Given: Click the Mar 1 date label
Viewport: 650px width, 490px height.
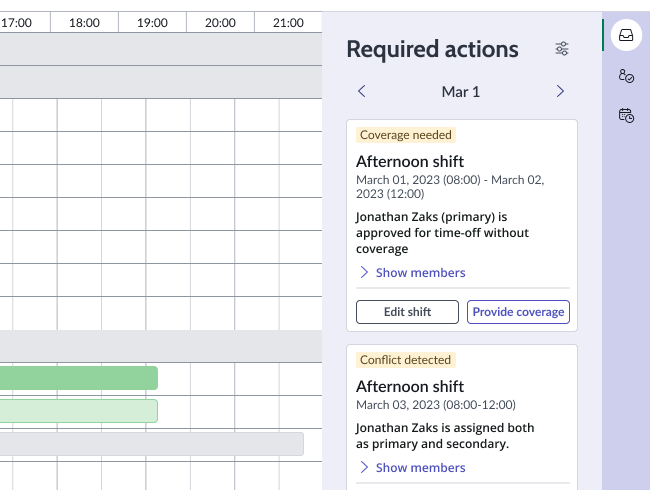Looking at the screenshot, I should coord(461,92).
